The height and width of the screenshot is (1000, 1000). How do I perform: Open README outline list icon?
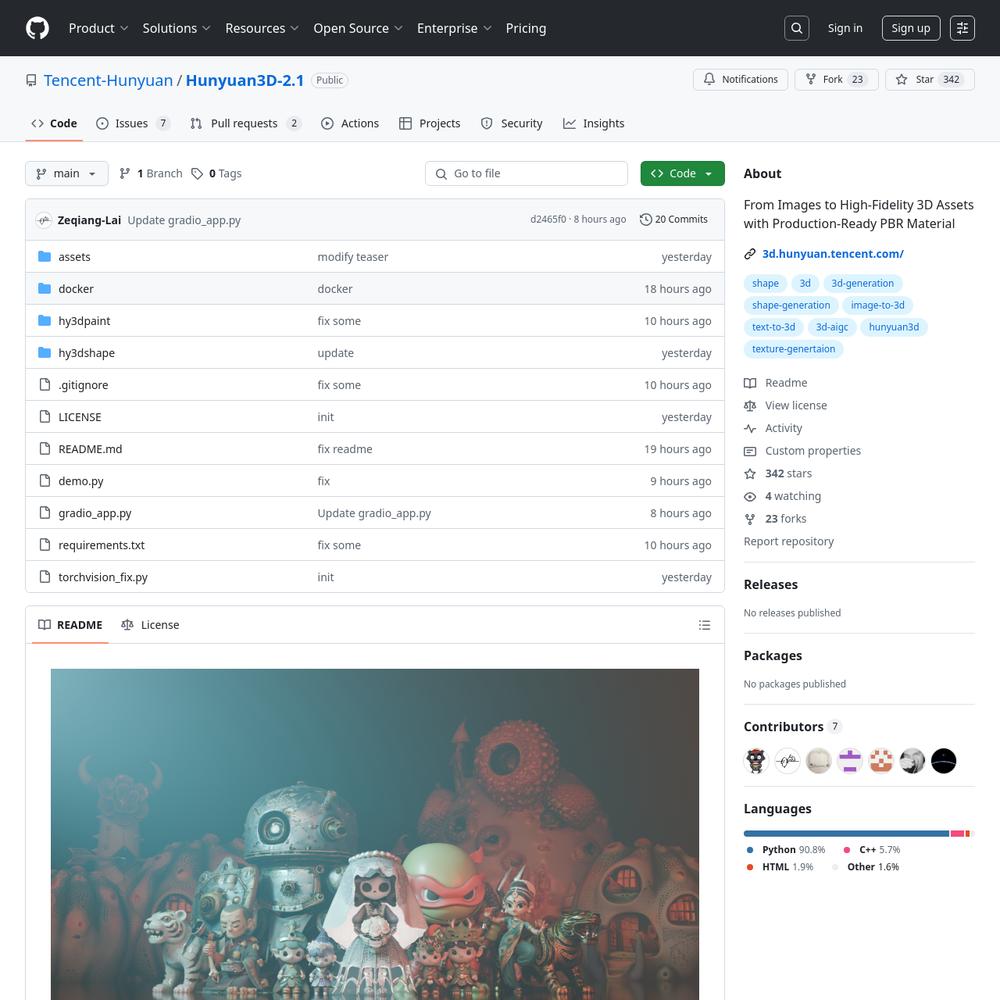coord(704,625)
